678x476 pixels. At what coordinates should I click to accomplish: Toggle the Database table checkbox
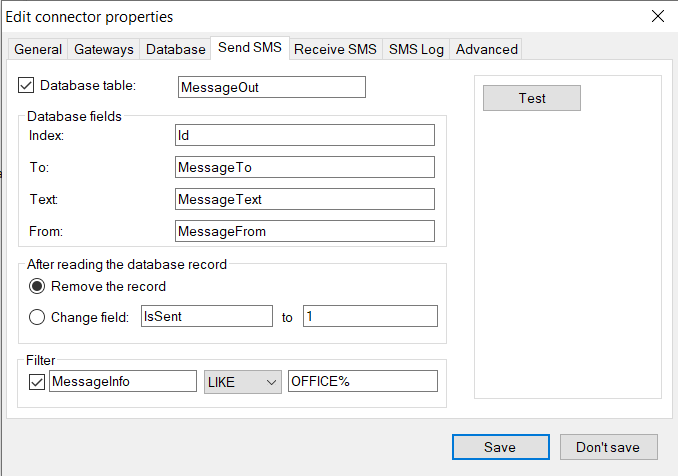pos(26,85)
